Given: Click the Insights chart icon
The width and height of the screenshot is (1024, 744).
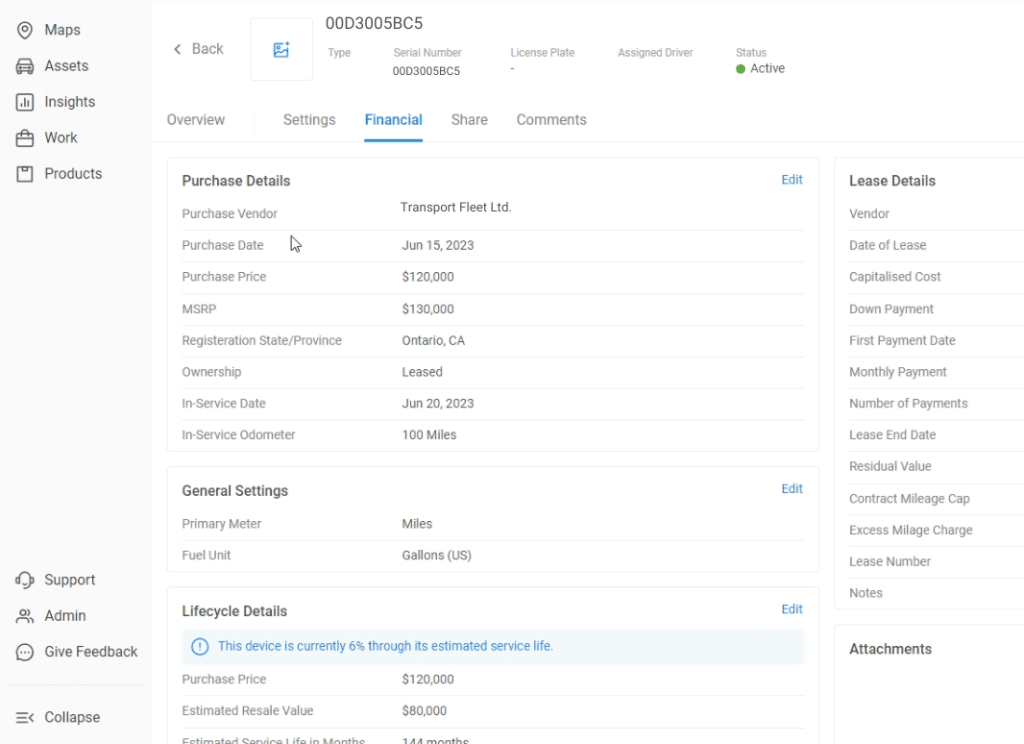Looking at the screenshot, I should click(x=25, y=102).
